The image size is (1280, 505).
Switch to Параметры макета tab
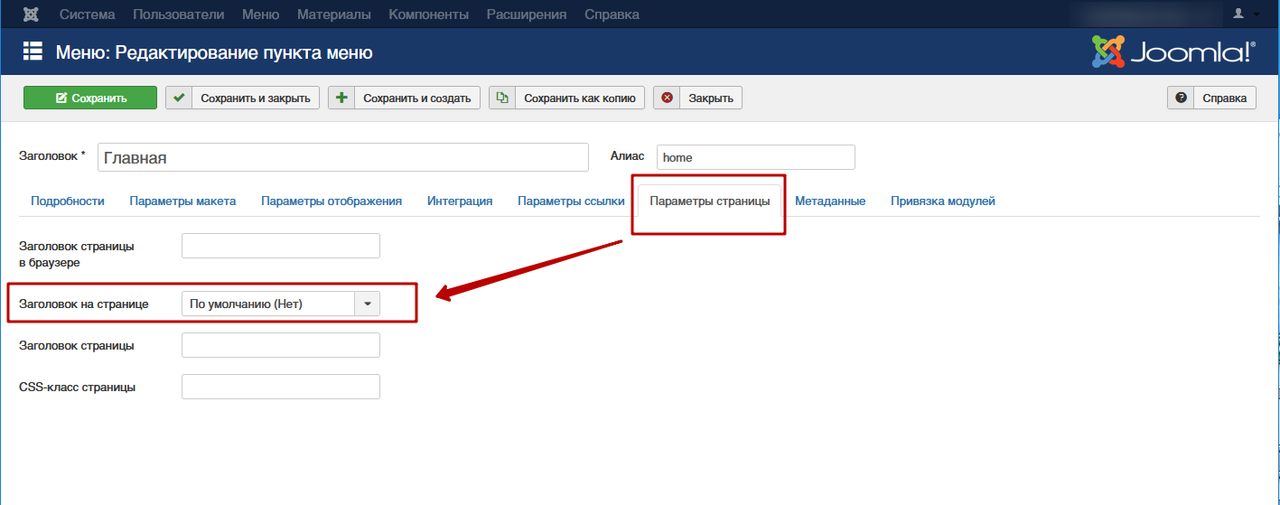click(183, 201)
